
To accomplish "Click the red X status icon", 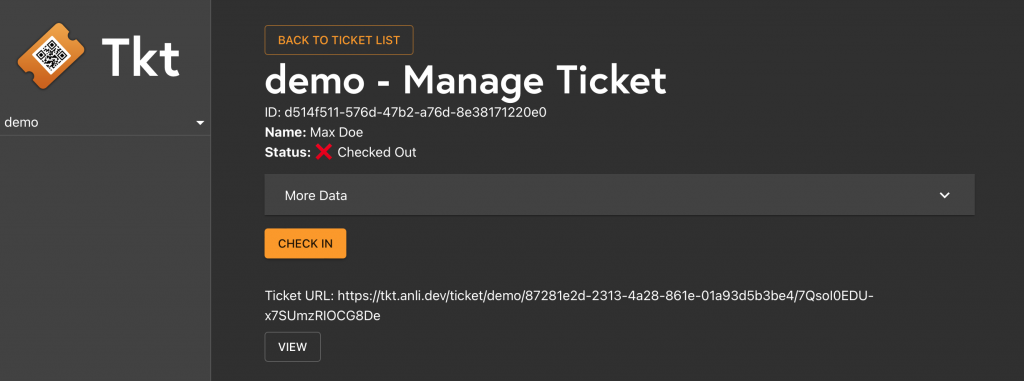I will (x=323, y=152).
